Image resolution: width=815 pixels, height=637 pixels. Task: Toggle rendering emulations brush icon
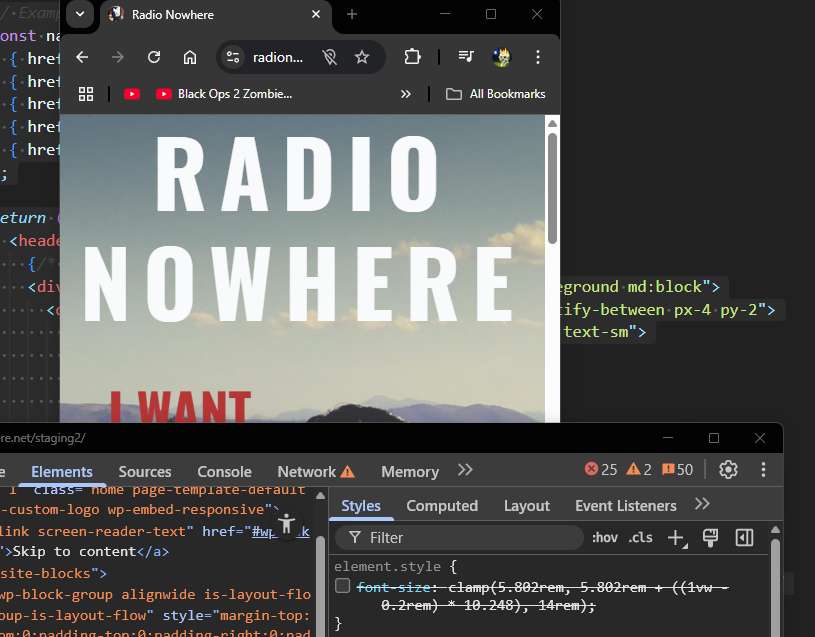point(710,538)
